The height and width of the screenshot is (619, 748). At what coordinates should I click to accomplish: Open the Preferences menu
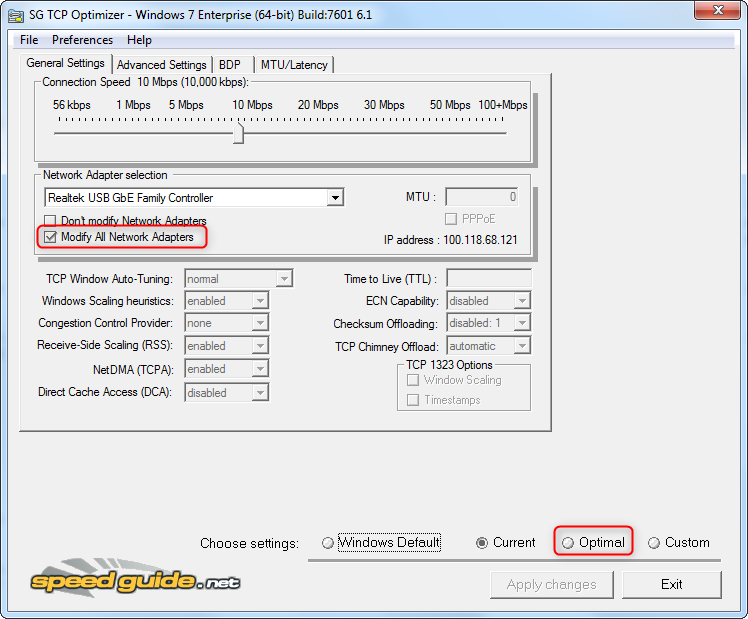pos(82,40)
